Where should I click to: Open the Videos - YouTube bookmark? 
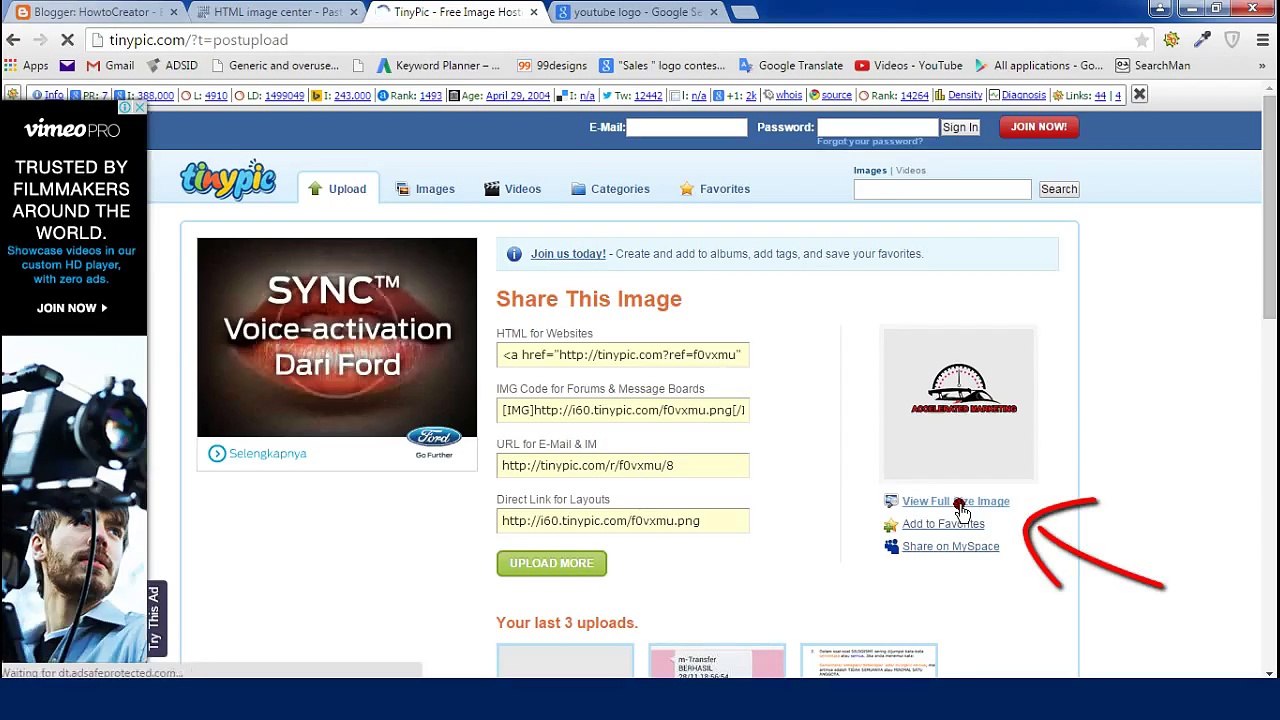[909, 66]
